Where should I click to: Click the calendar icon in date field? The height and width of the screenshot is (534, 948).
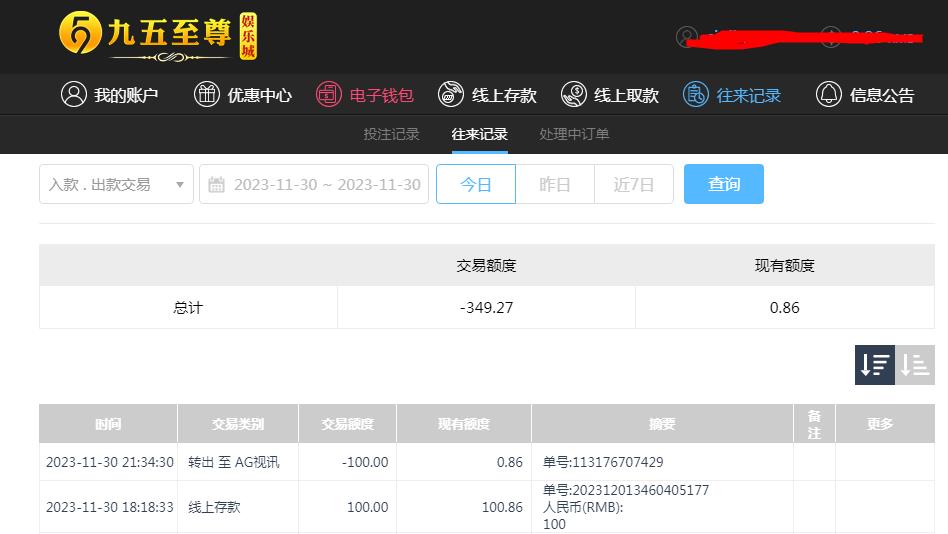(x=216, y=184)
